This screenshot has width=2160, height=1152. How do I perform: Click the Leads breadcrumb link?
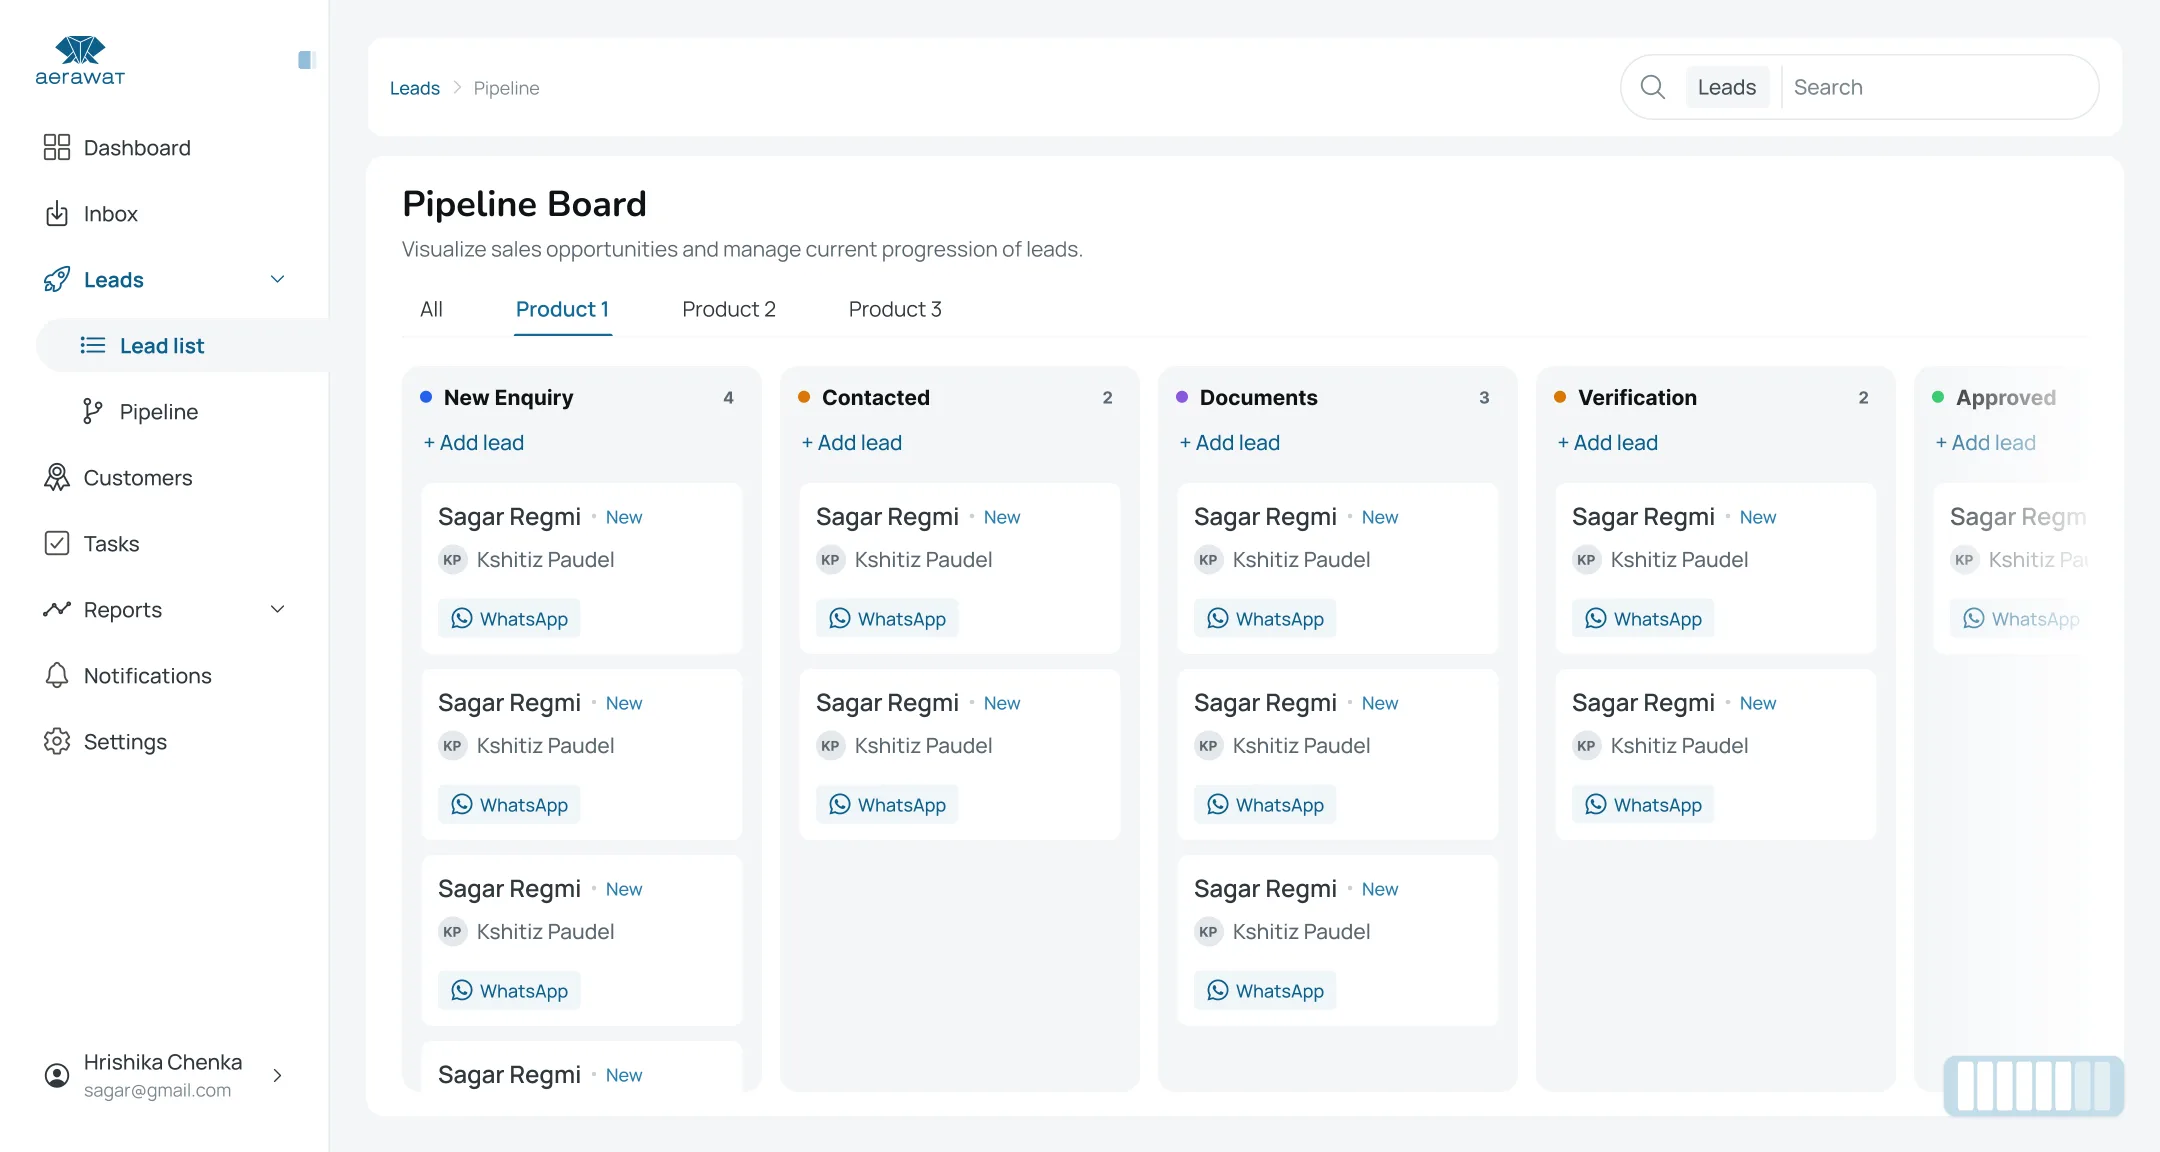click(x=415, y=88)
